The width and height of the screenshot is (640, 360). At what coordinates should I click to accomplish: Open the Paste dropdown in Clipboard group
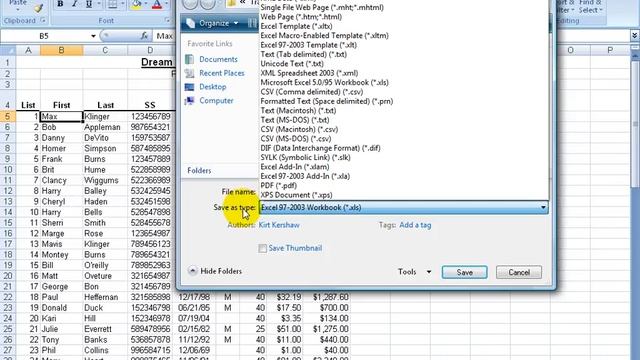point(18,9)
